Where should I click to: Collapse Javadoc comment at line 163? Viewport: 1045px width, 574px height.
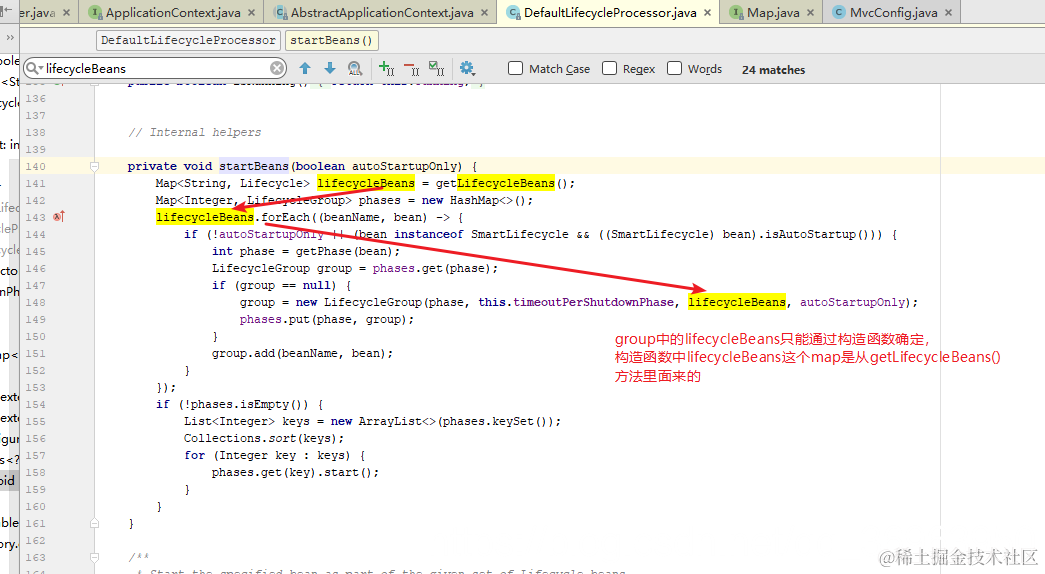(x=95, y=557)
